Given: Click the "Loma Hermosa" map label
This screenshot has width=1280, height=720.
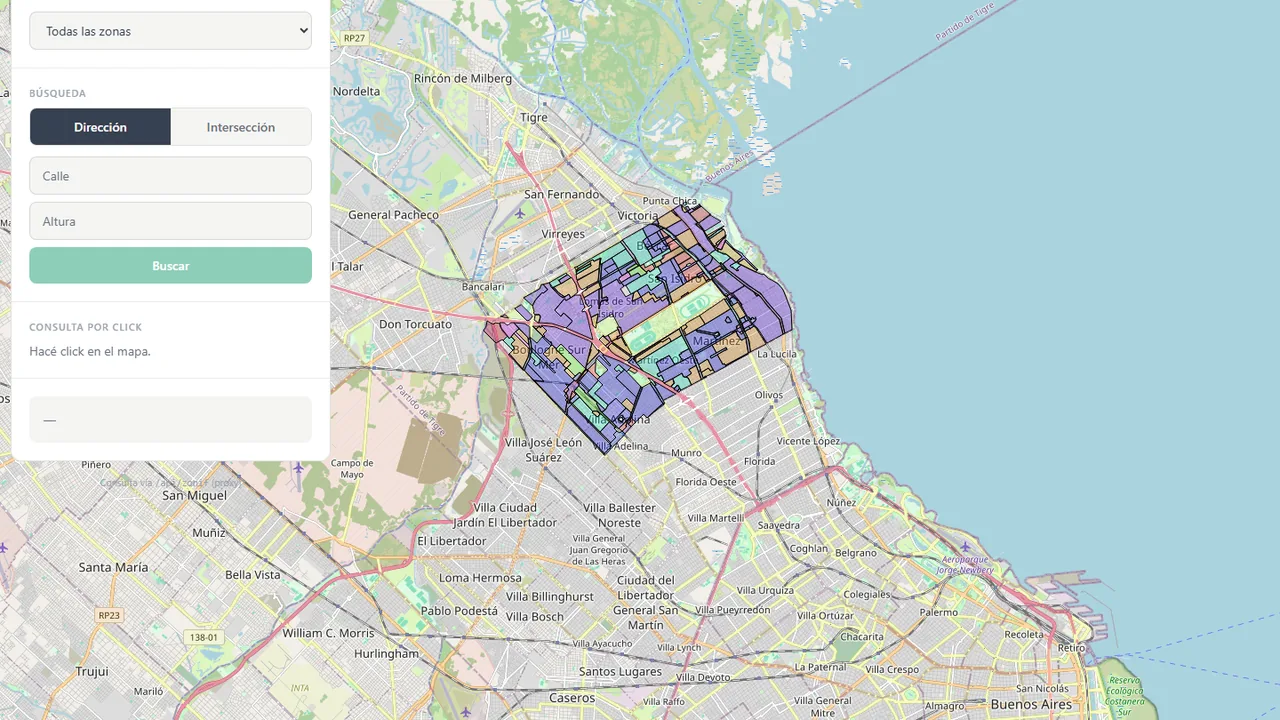Looking at the screenshot, I should (480, 578).
